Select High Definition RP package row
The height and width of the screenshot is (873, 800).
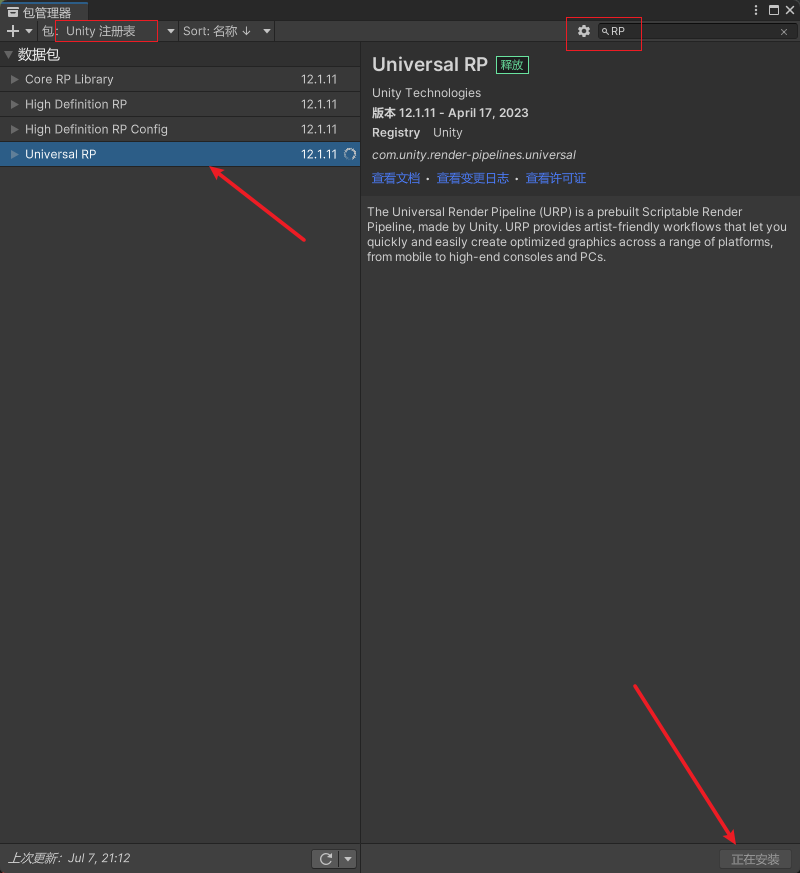(x=180, y=105)
